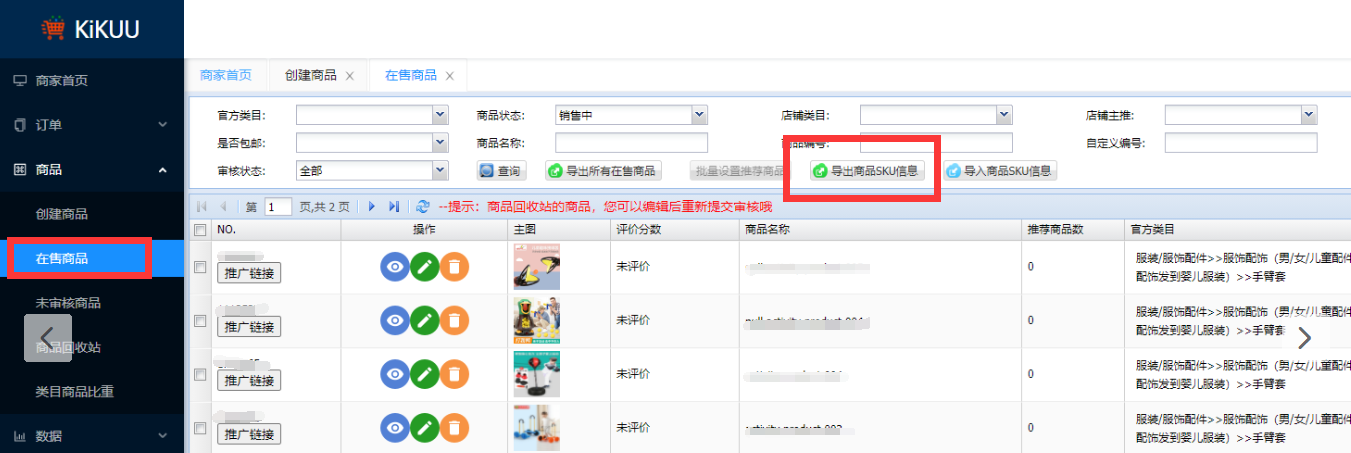The height and width of the screenshot is (453, 1351).
Task: Click the green pencil edit icon in fourth row
Action: click(425, 427)
